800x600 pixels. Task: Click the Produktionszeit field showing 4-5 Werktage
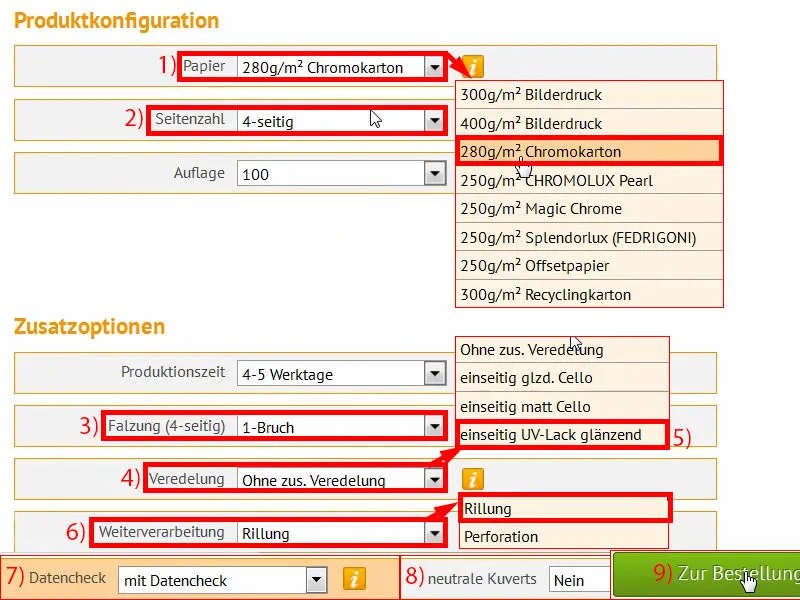(x=341, y=373)
